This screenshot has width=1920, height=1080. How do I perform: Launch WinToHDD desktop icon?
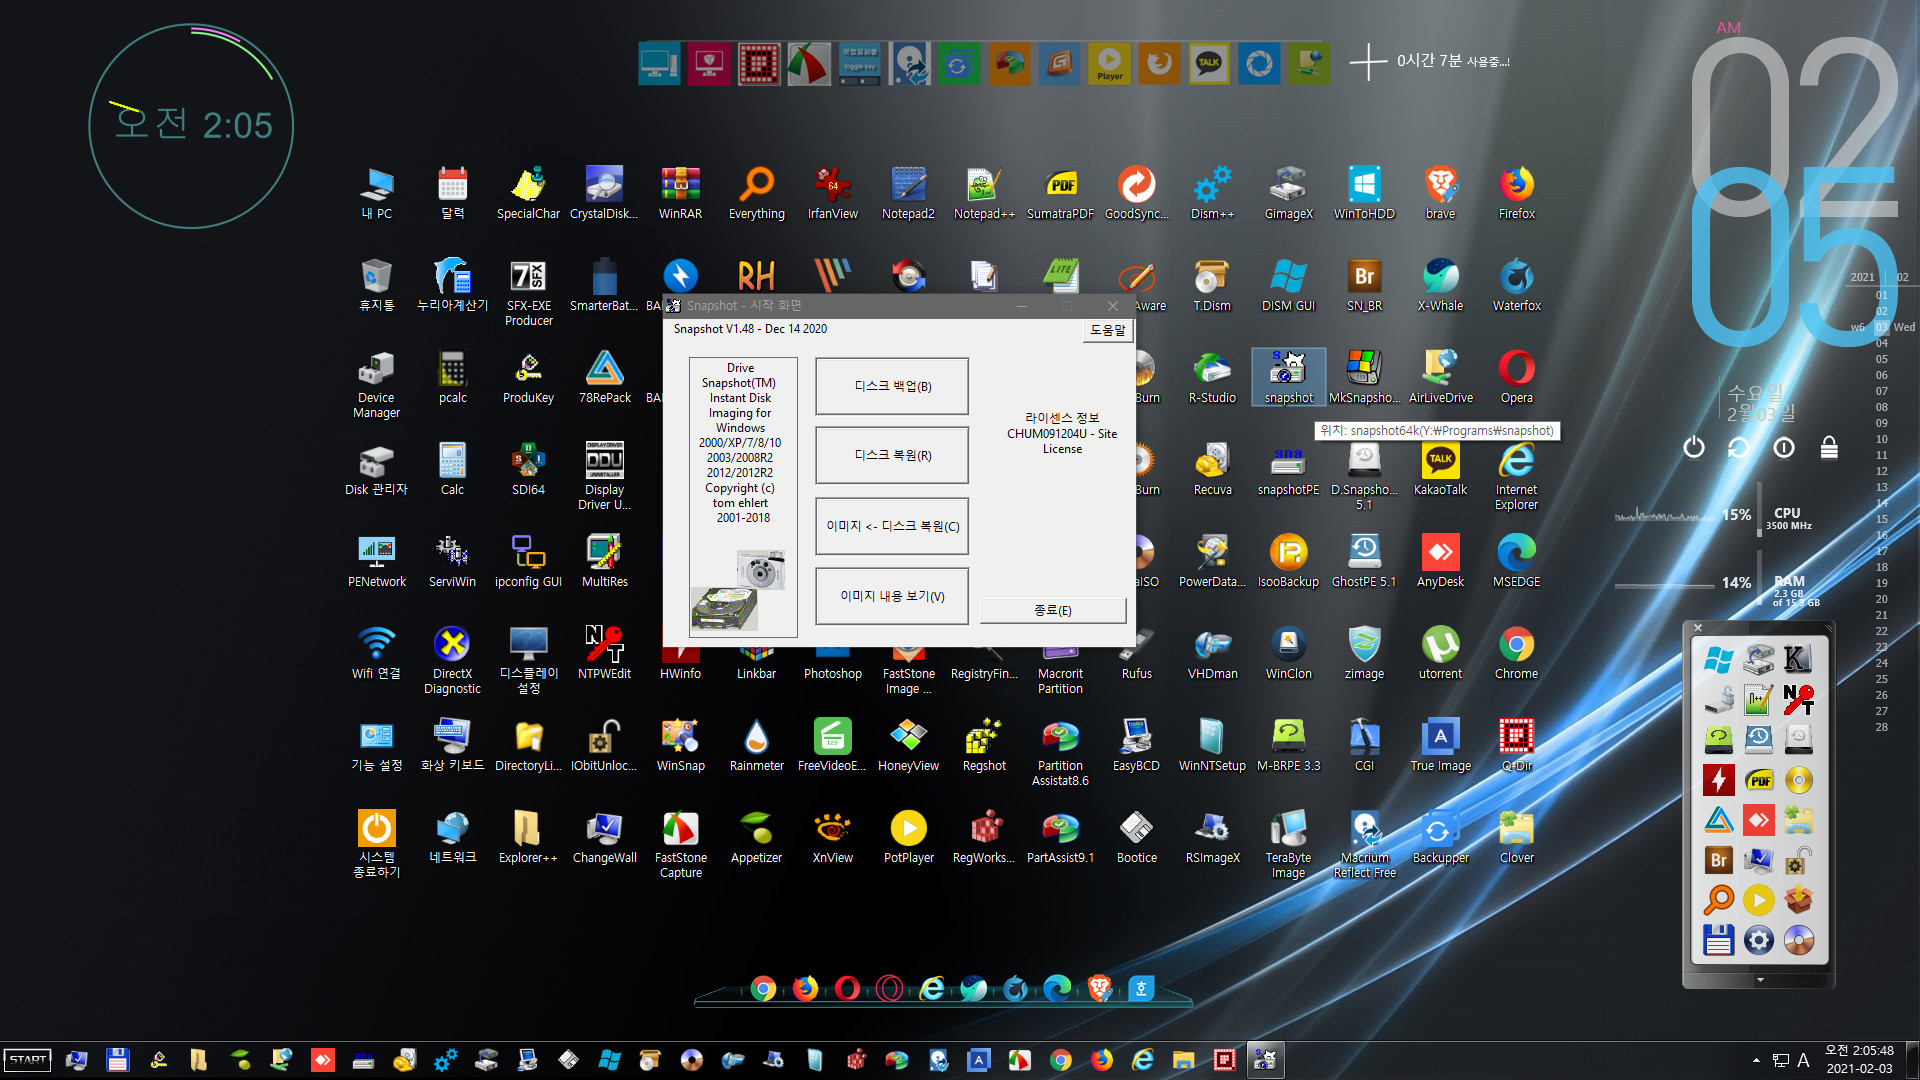point(1364,193)
